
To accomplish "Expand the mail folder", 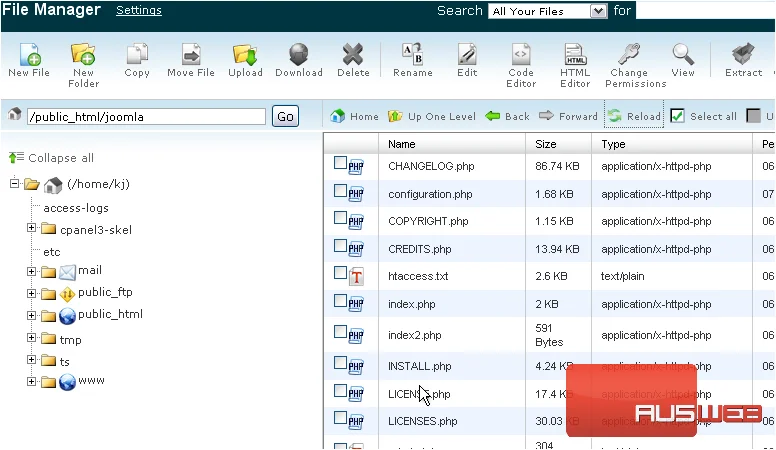I will [31, 271].
